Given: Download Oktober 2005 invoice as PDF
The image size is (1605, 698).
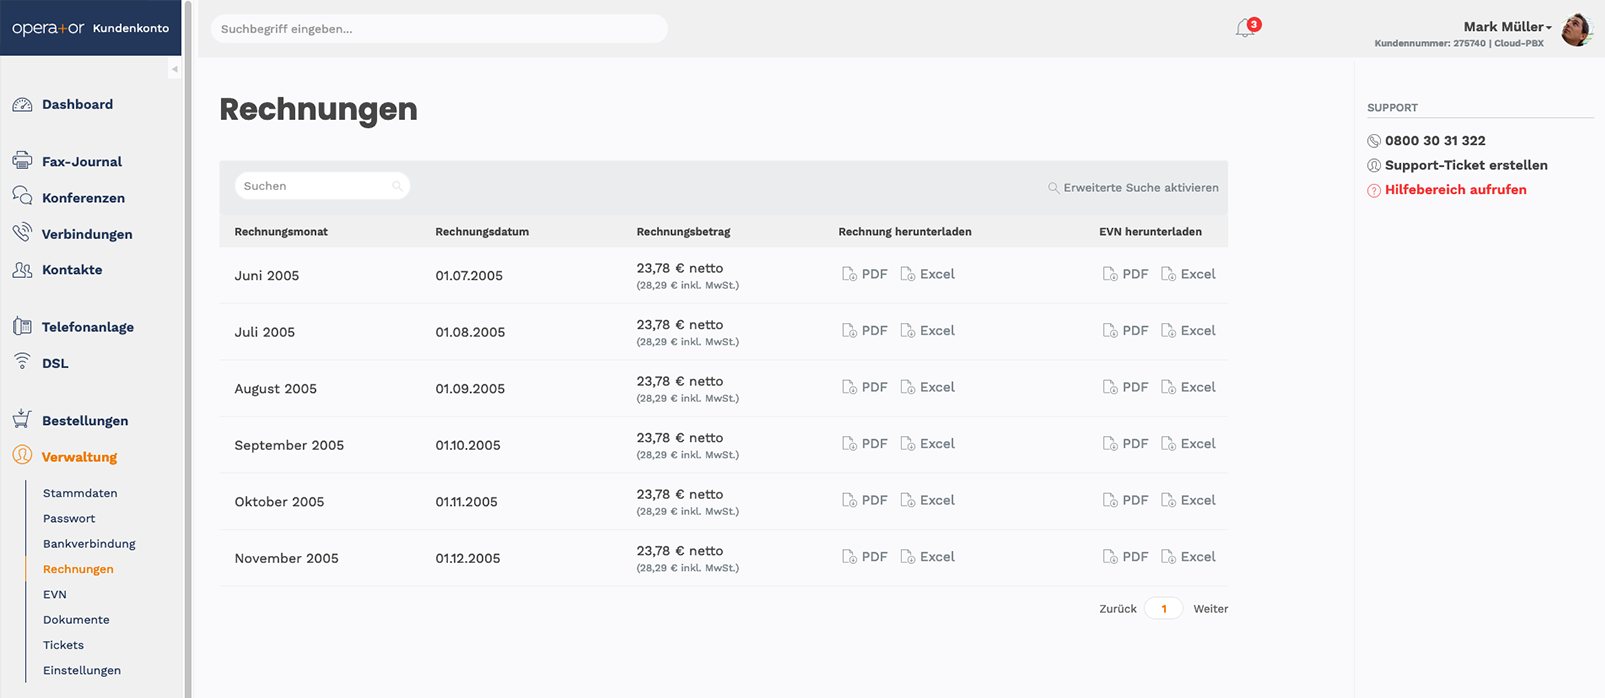Looking at the screenshot, I should [x=865, y=500].
